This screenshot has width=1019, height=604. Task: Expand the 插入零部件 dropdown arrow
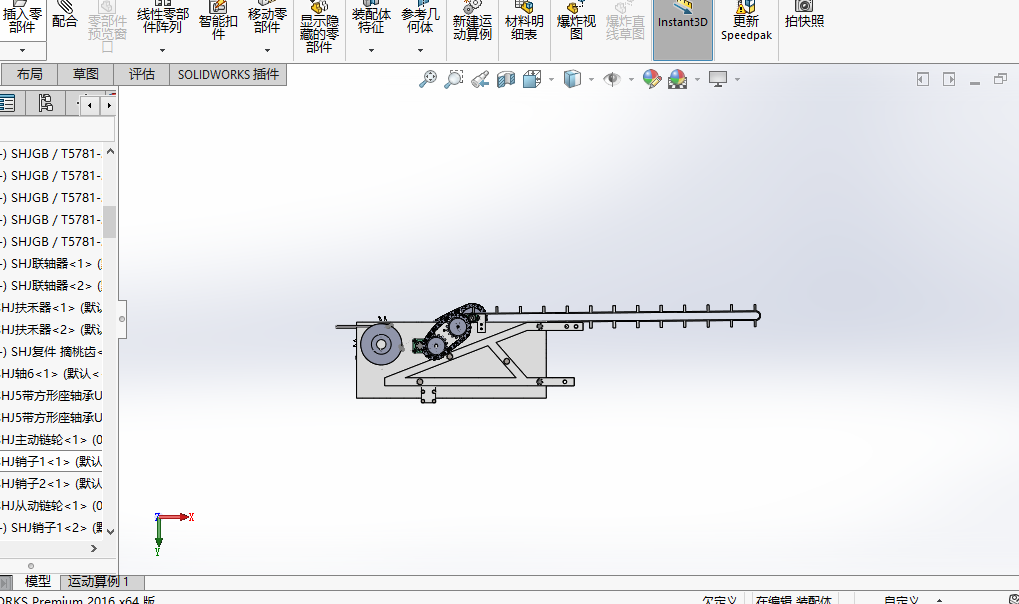coord(23,50)
